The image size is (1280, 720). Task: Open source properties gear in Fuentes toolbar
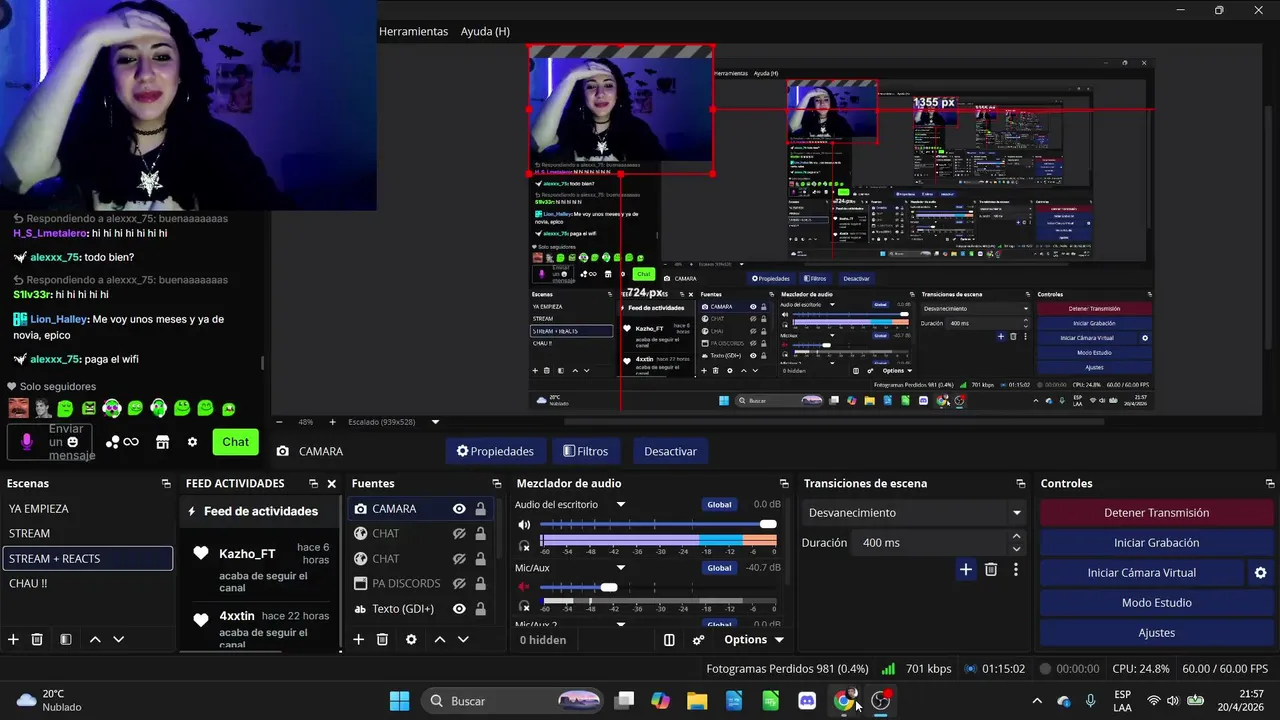[x=411, y=639]
